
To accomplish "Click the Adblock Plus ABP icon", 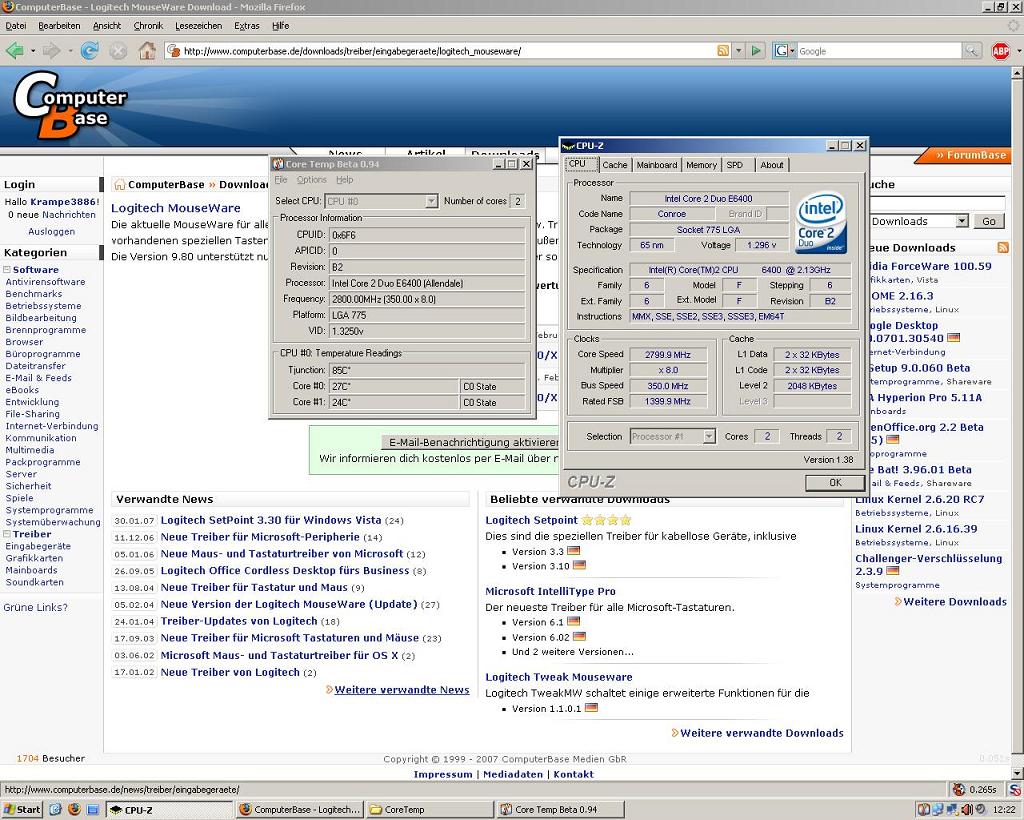I will click(1000, 50).
